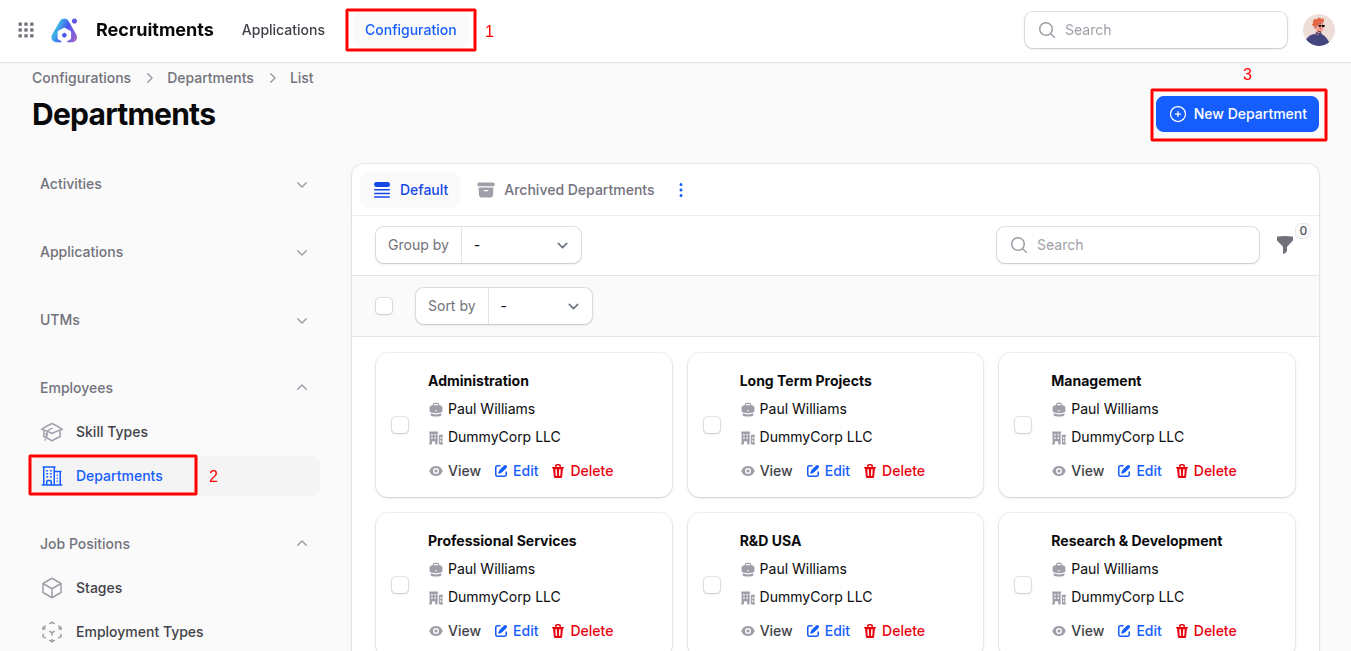This screenshot has height=651, width=1351.
Task: Click the Departments building icon in sidebar
Action: (x=51, y=475)
